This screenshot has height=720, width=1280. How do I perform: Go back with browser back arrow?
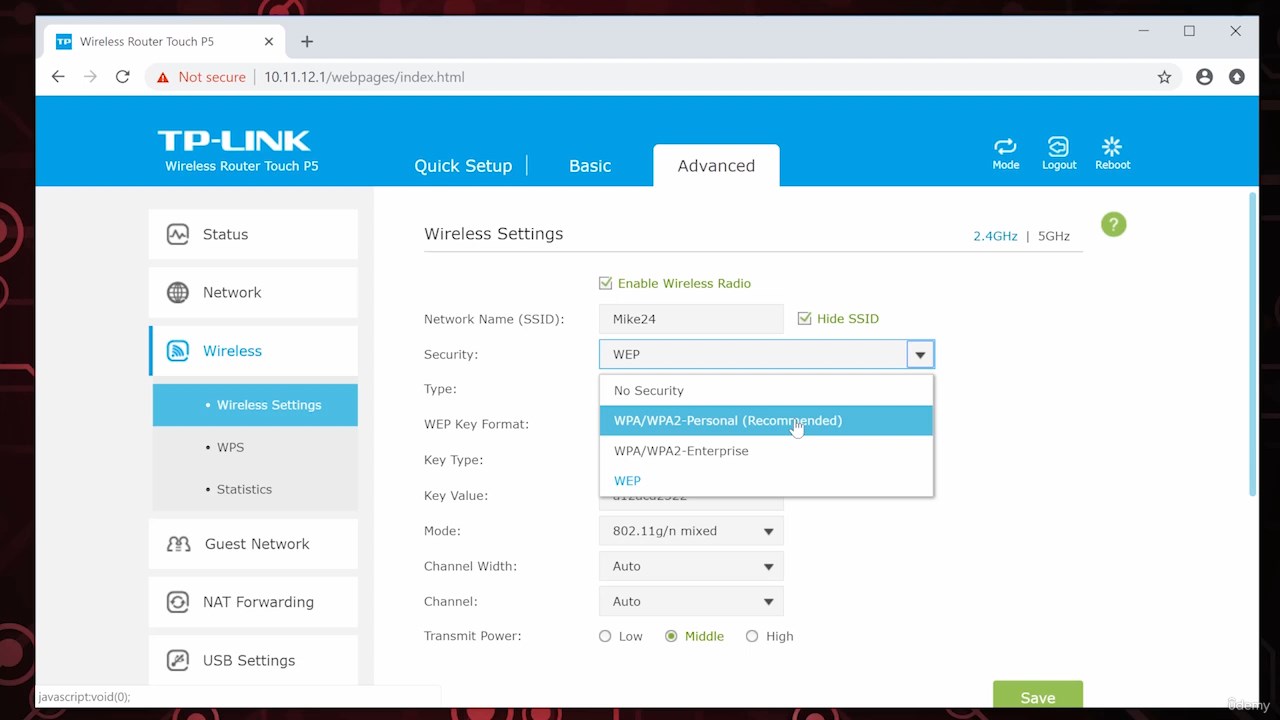click(x=58, y=77)
